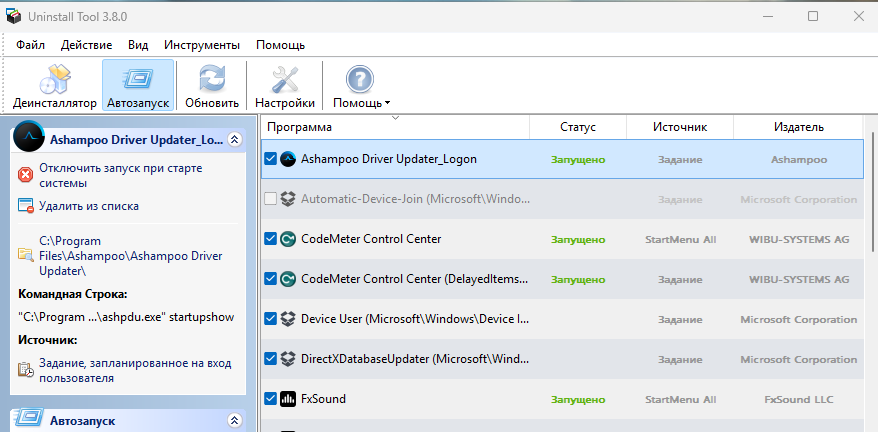Click the Автозапуск sidebar panel icon
Screen dimensions: 878x432
click(27, 419)
